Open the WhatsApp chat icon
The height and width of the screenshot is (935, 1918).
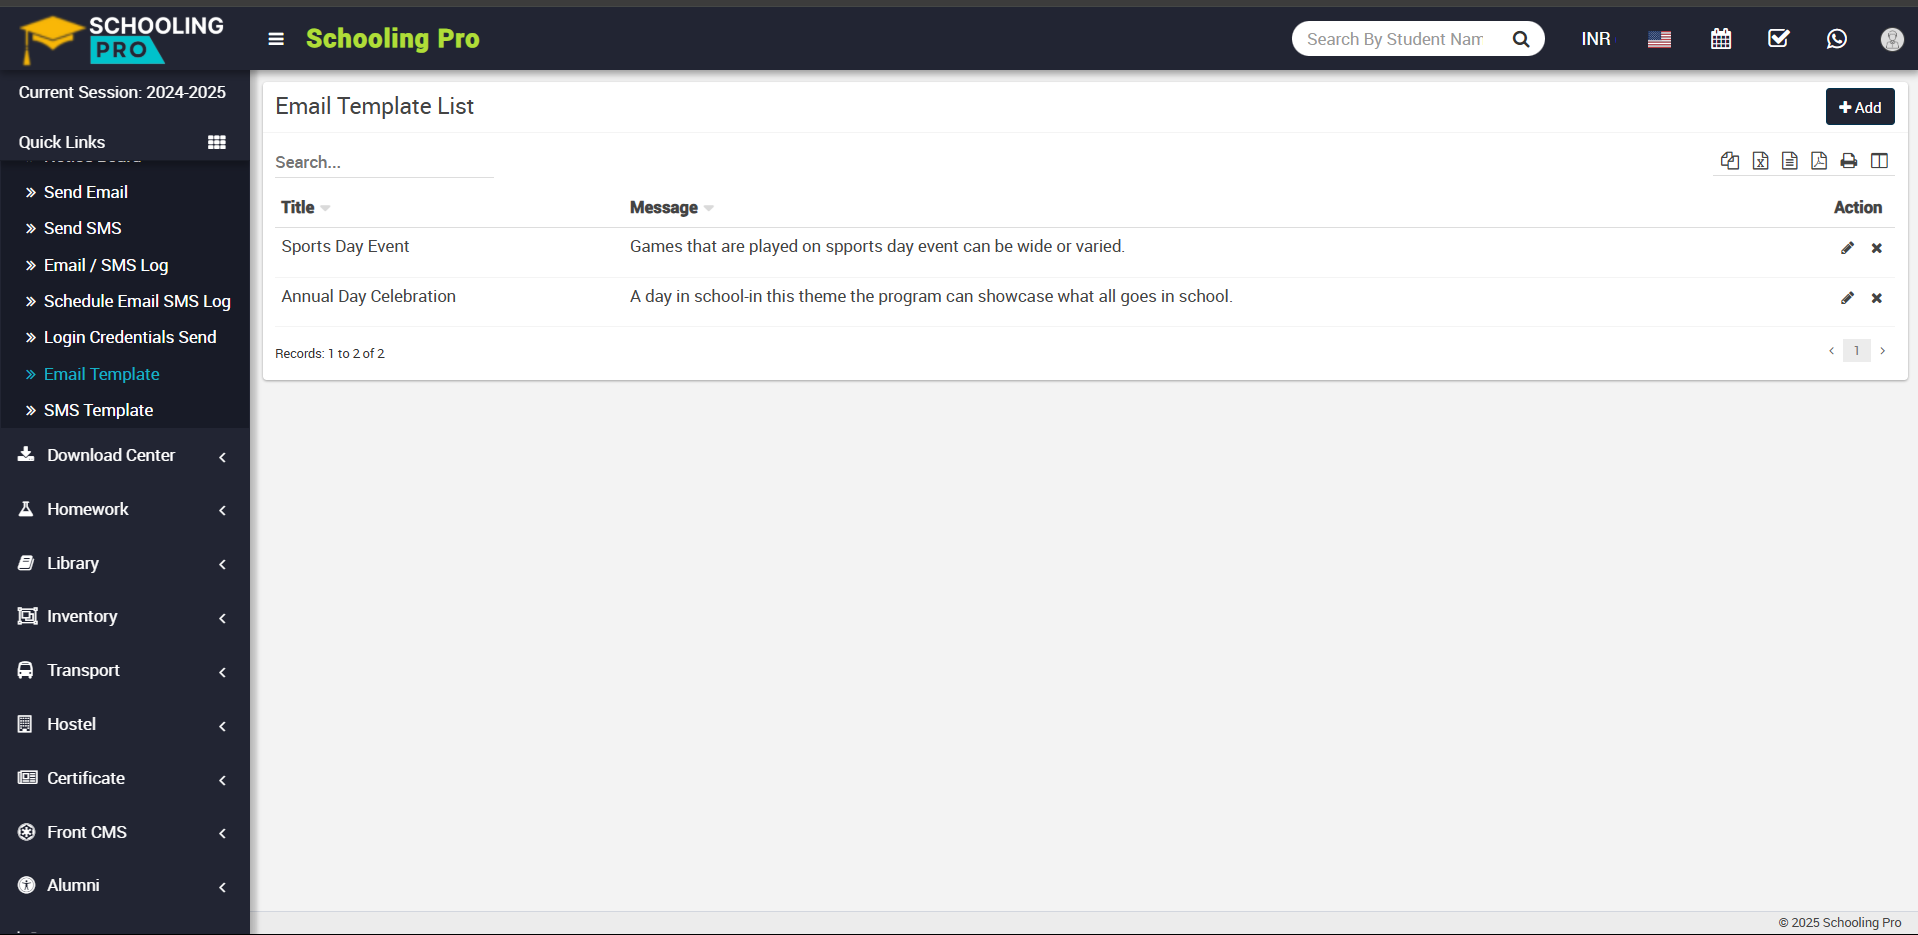[x=1837, y=39]
